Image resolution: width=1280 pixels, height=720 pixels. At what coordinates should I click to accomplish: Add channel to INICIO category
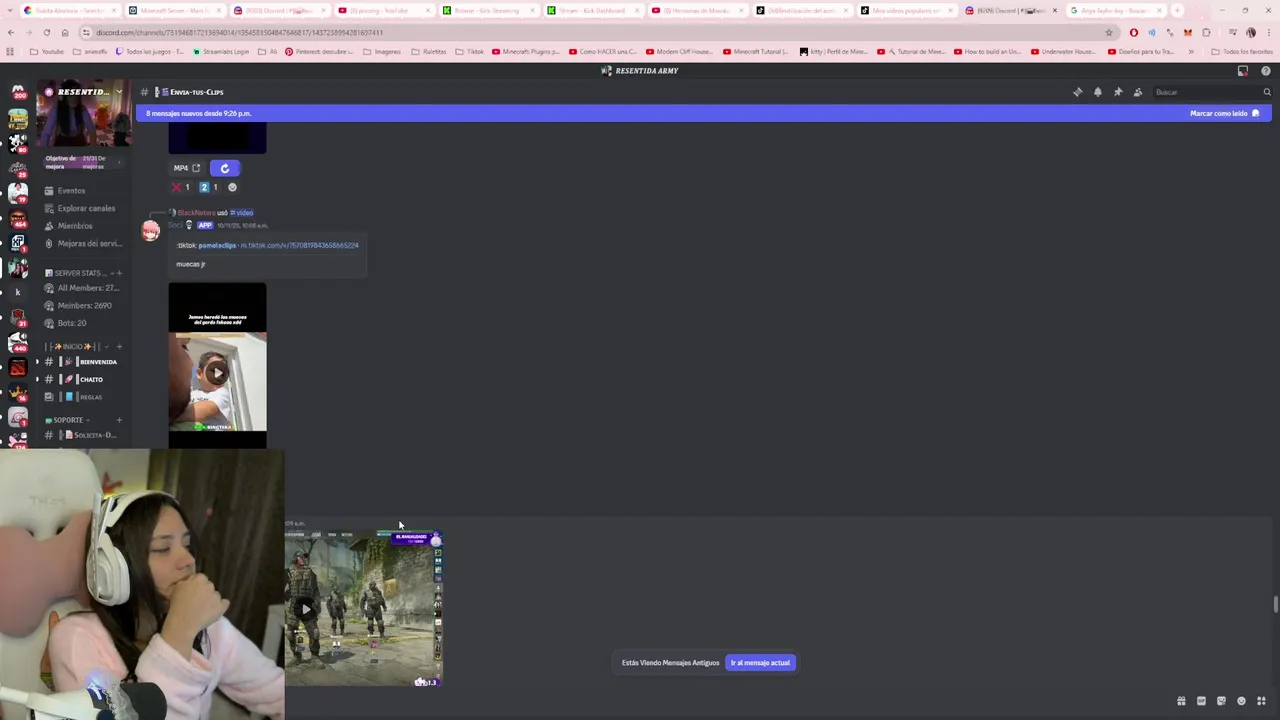click(x=119, y=347)
